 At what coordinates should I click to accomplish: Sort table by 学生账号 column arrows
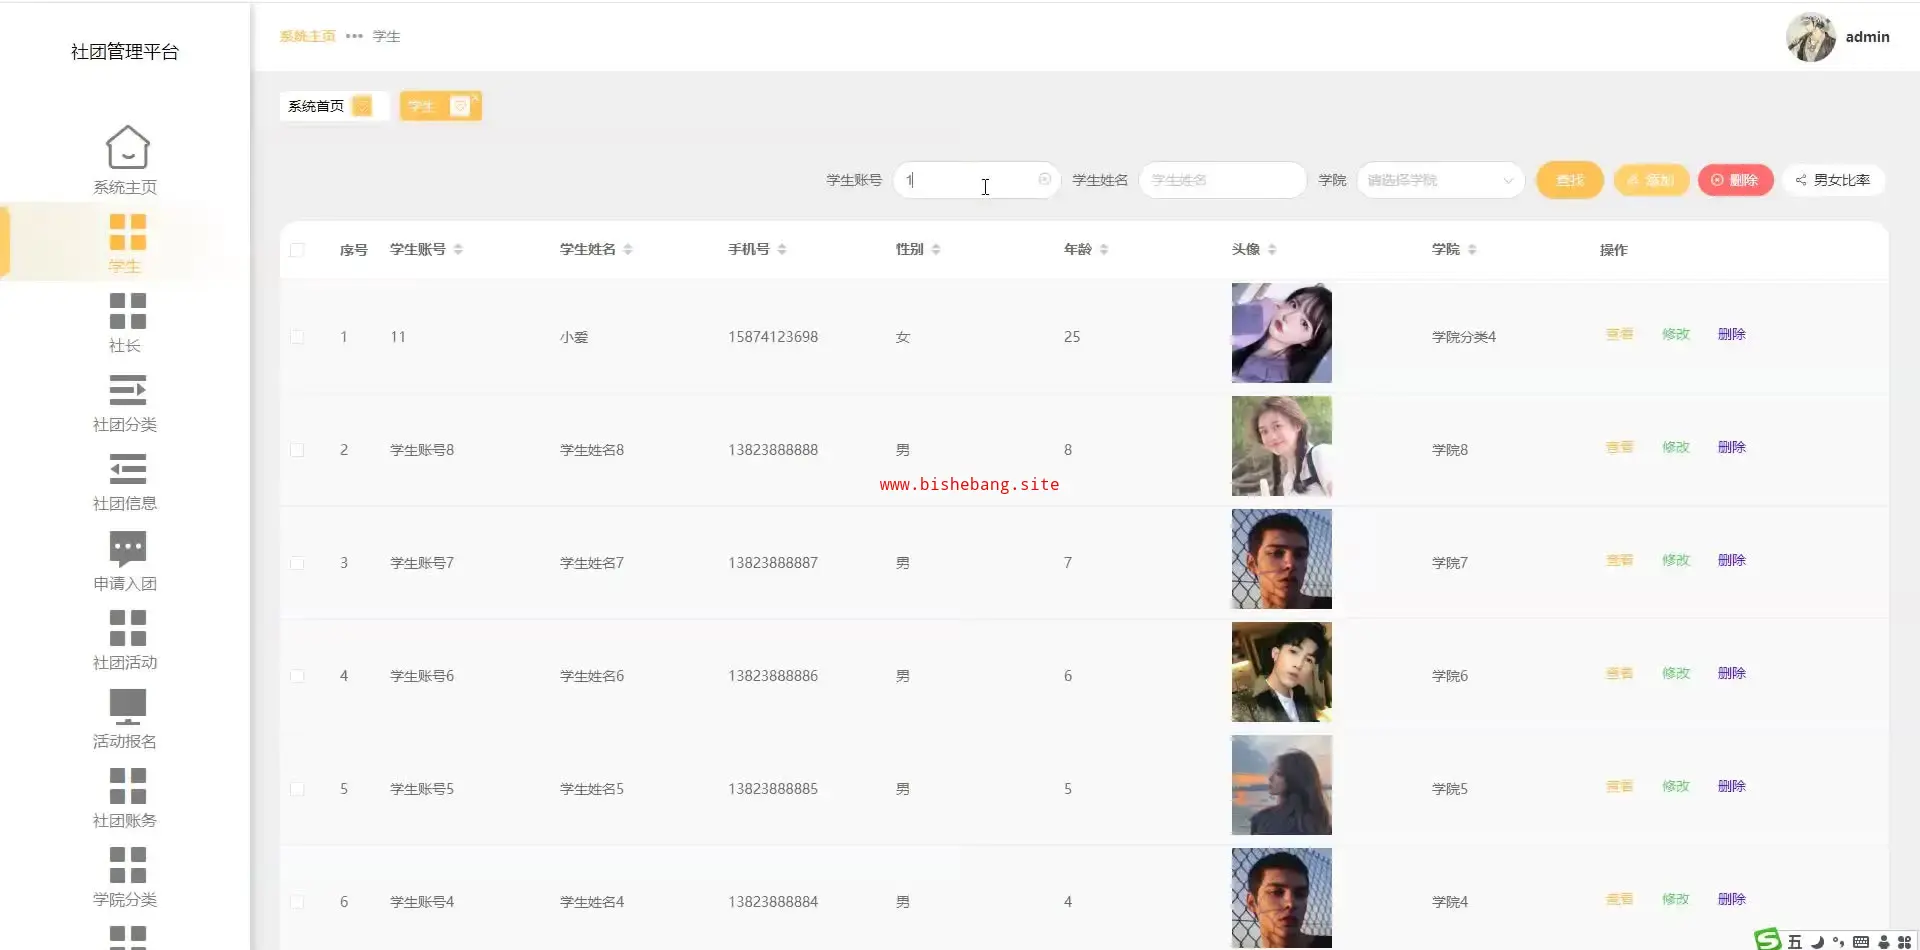click(458, 250)
